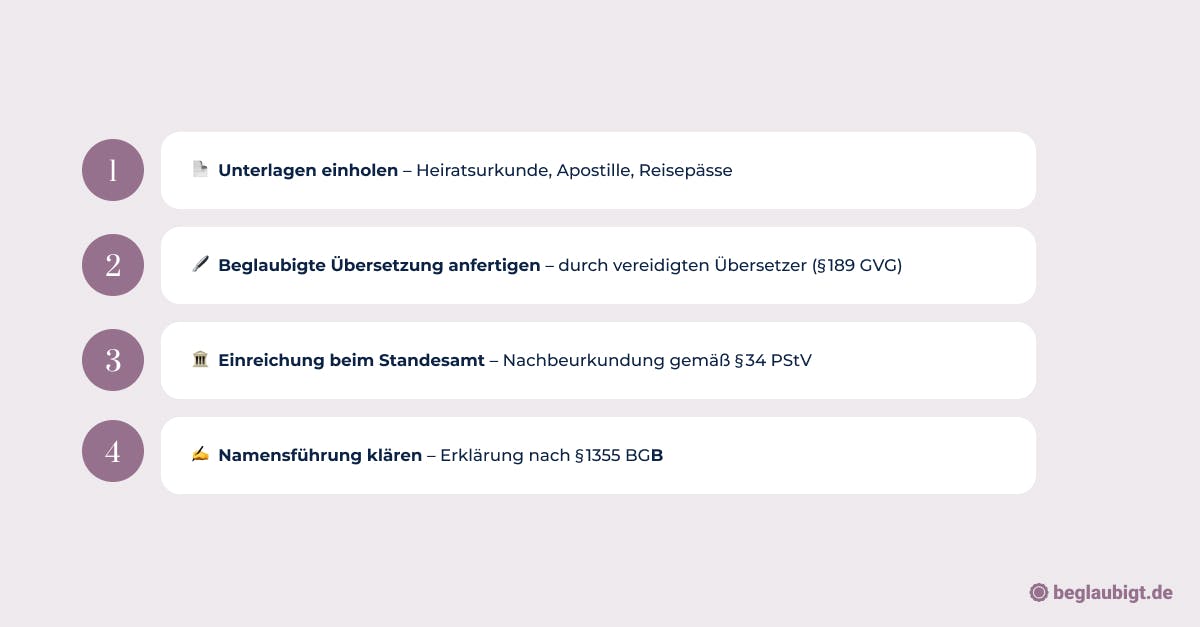Click the bold 'Unterlagen einholen' heading
1200x627 pixels.
308,170
